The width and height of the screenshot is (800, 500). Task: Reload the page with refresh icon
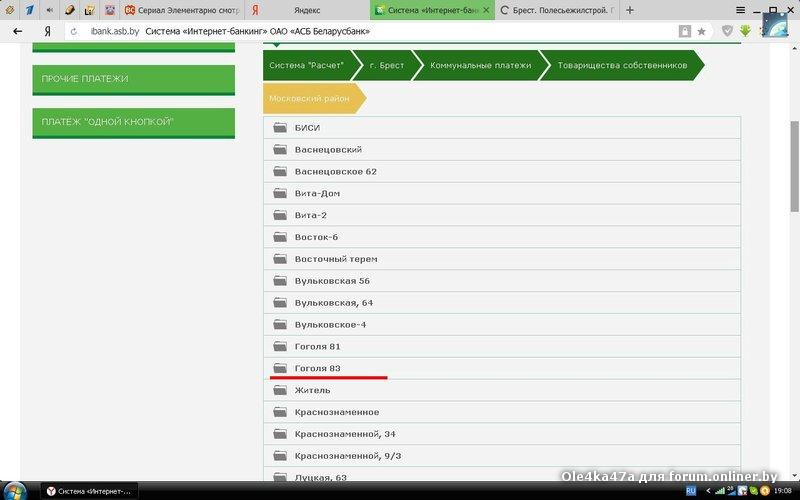tap(74, 32)
